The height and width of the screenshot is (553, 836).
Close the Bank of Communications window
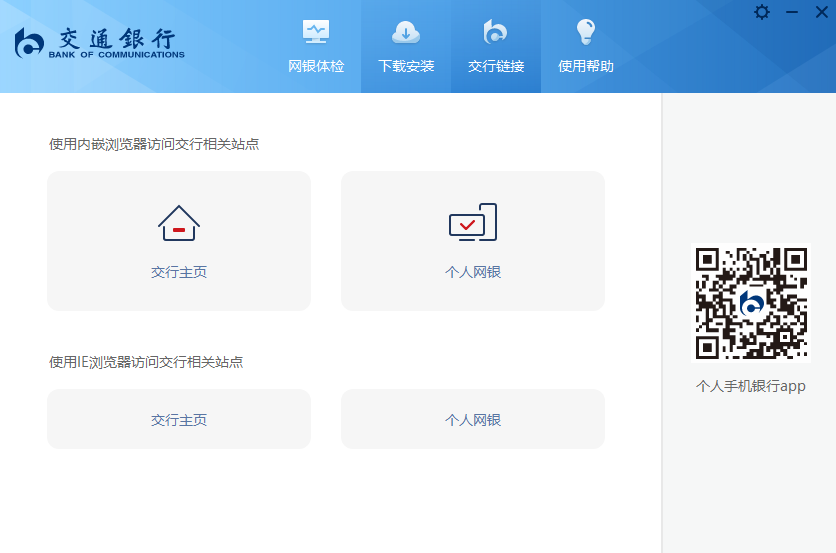[822, 12]
